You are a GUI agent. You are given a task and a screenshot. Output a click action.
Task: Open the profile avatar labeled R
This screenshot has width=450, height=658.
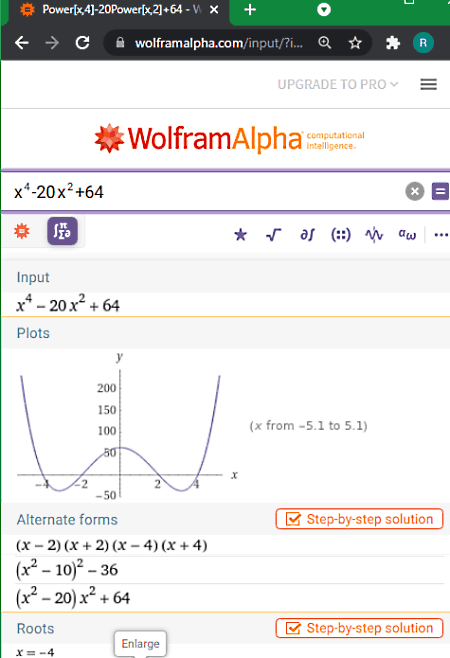point(423,43)
